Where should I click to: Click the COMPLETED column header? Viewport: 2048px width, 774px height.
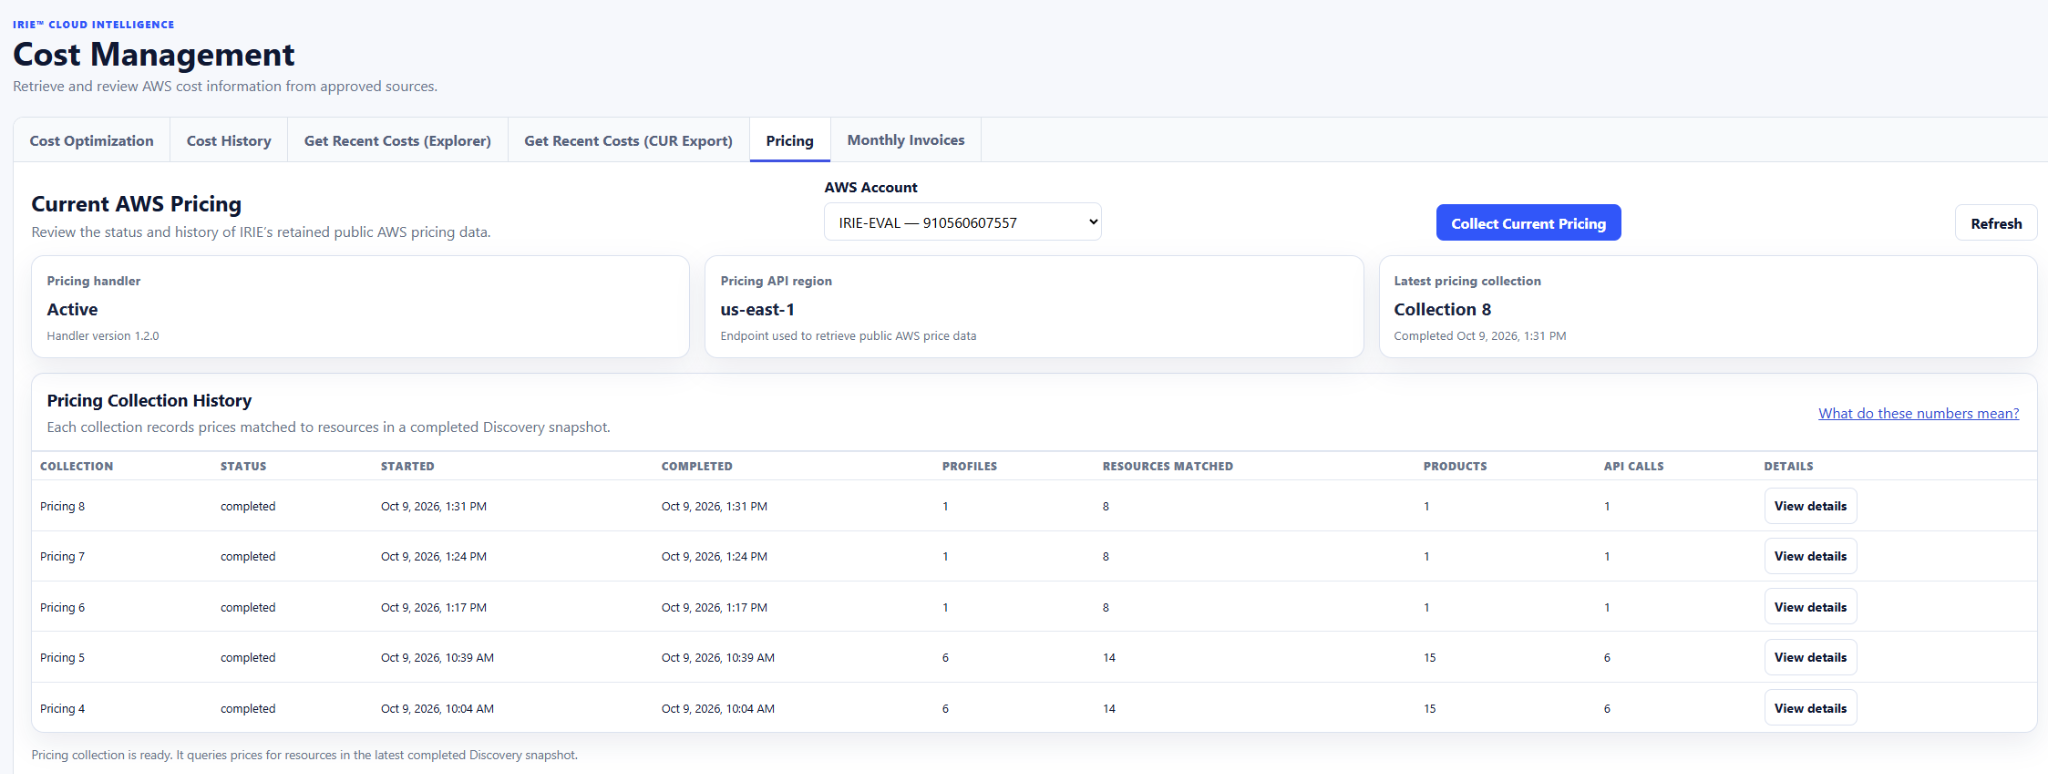click(697, 466)
